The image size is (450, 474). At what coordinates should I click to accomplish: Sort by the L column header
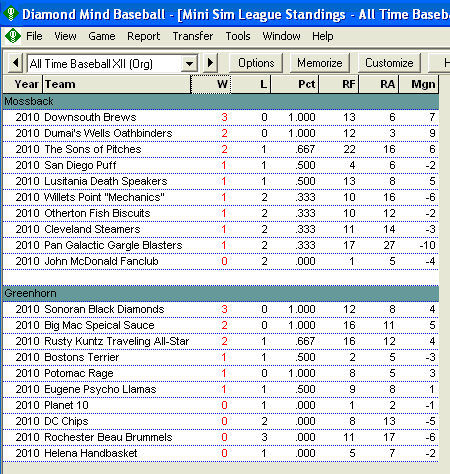pyautogui.click(x=251, y=84)
